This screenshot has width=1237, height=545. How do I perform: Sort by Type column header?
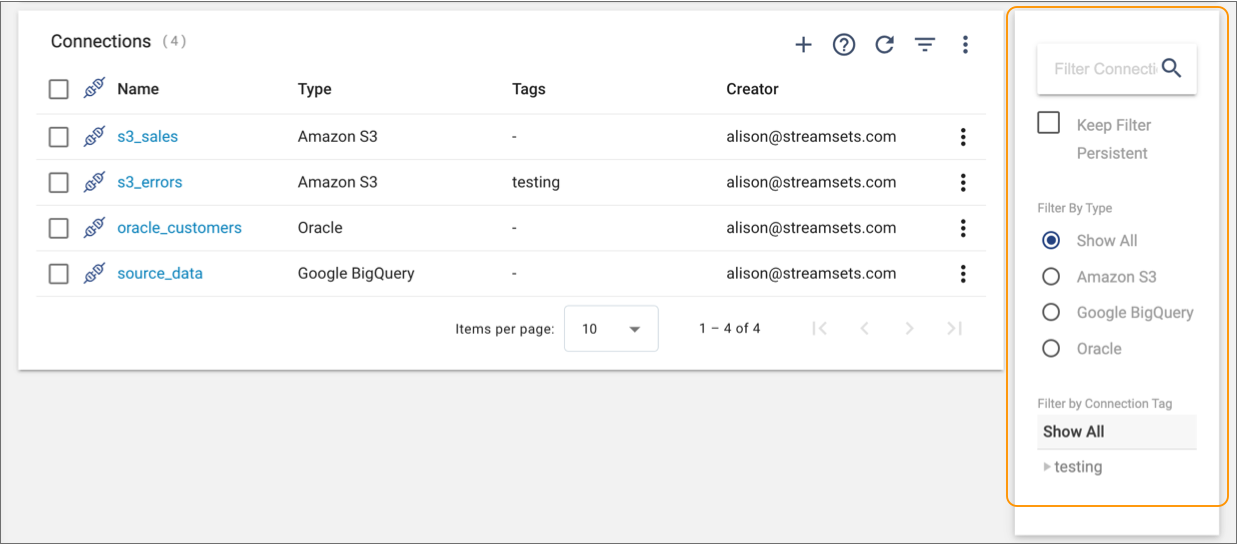pos(314,89)
